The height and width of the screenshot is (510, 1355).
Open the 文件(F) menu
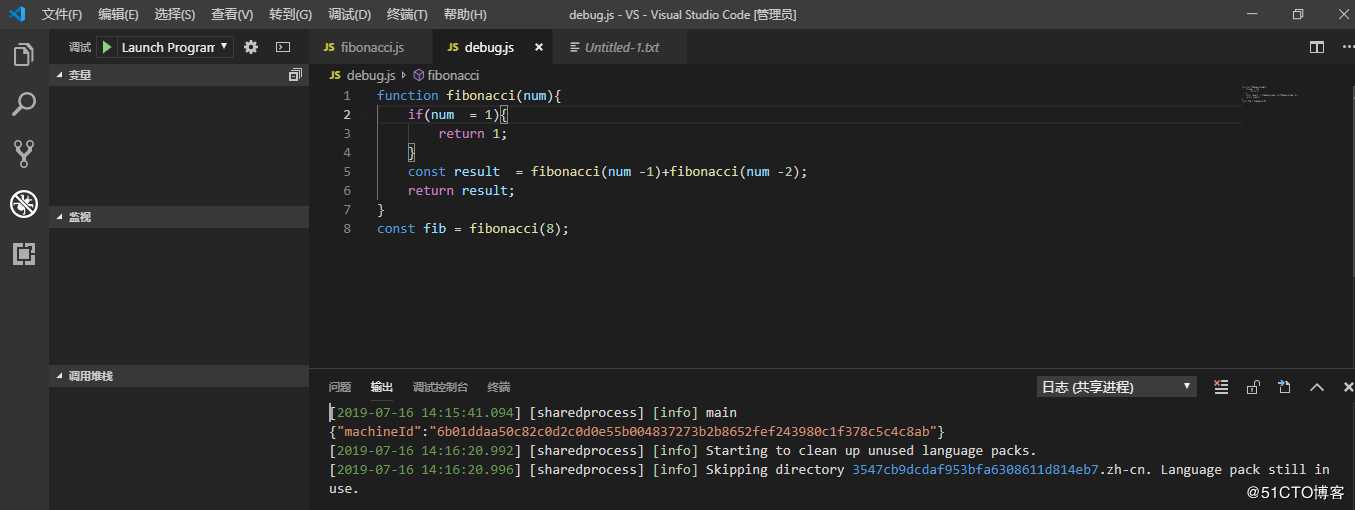(x=62, y=15)
